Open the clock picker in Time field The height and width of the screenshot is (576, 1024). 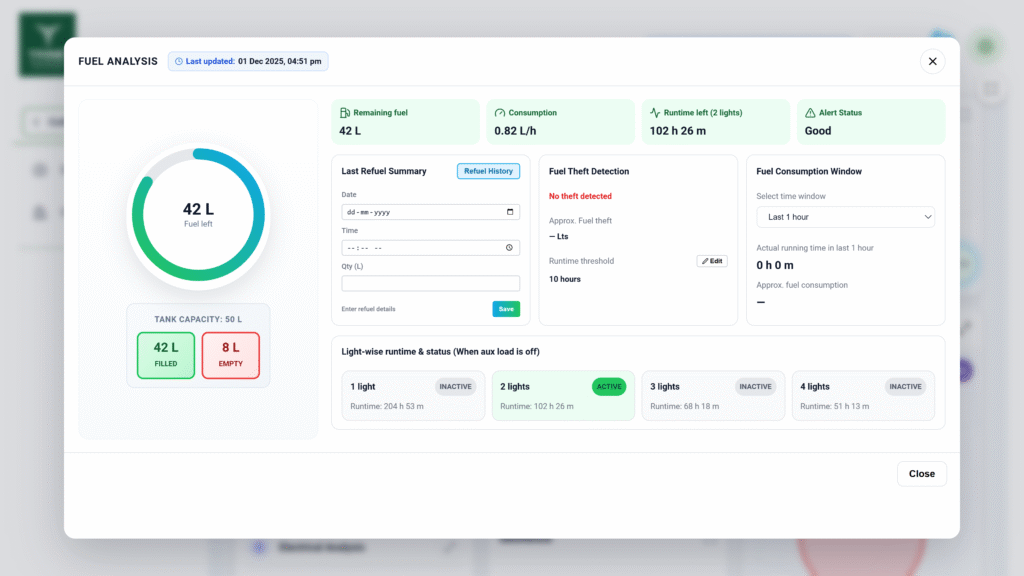point(510,248)
